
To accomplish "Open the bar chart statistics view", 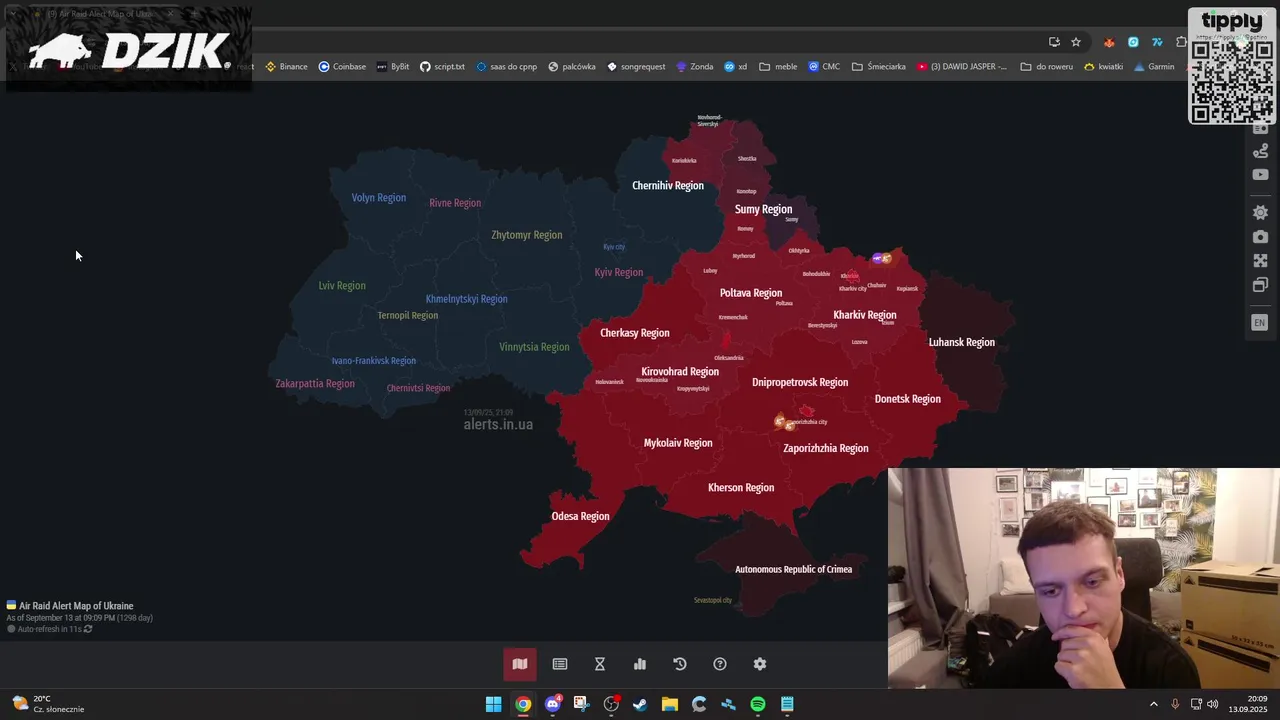I will tap(640, 664).
